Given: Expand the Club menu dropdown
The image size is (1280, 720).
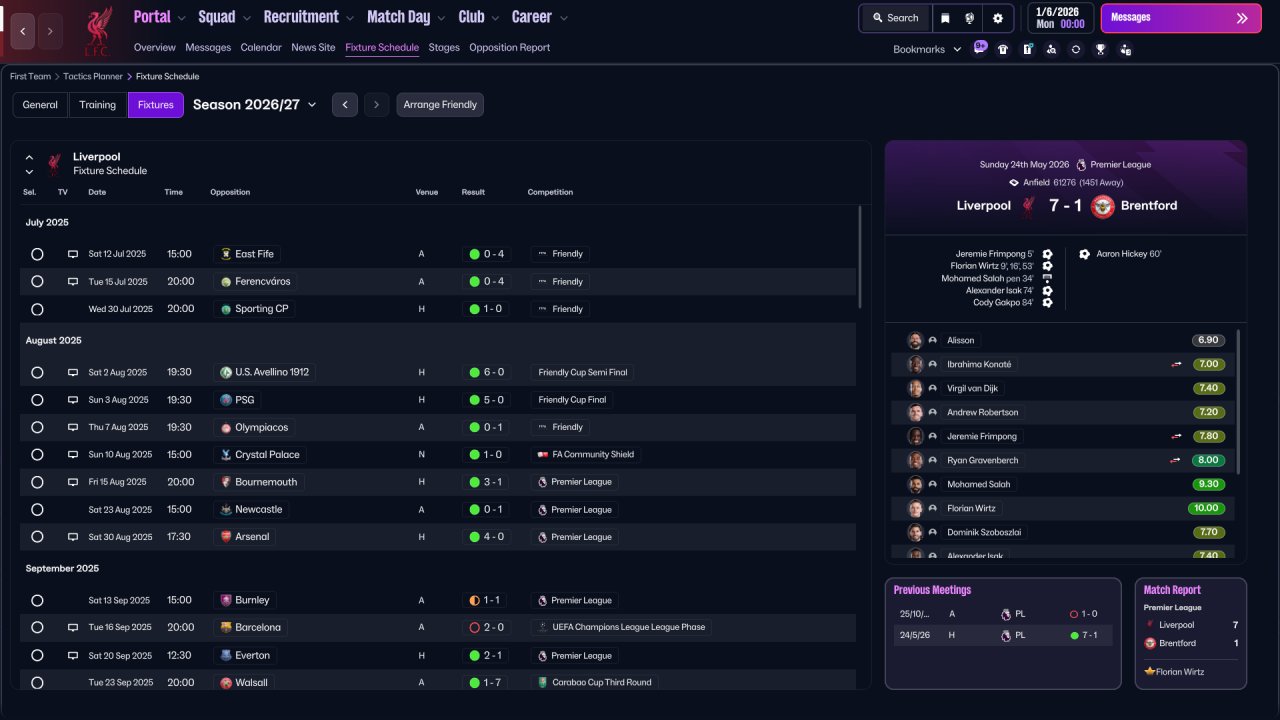Looking at the screenshot, I should pyautogui.click(x=494, y=18).
